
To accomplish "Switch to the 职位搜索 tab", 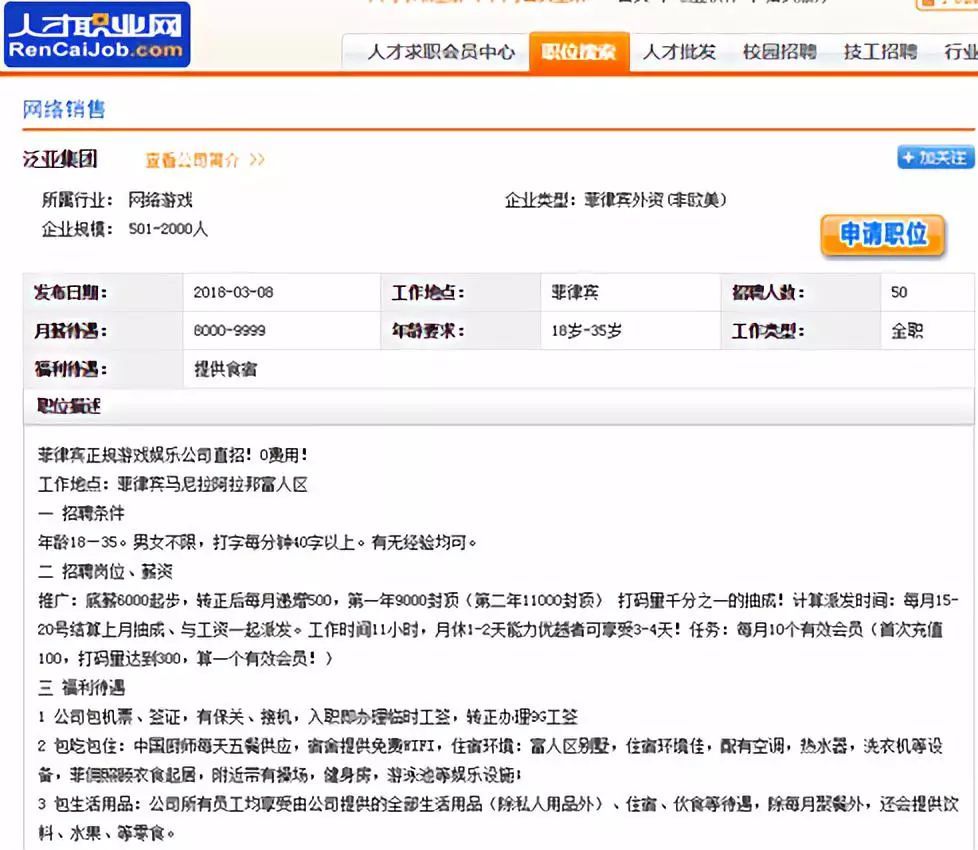I will click(581, 51).
